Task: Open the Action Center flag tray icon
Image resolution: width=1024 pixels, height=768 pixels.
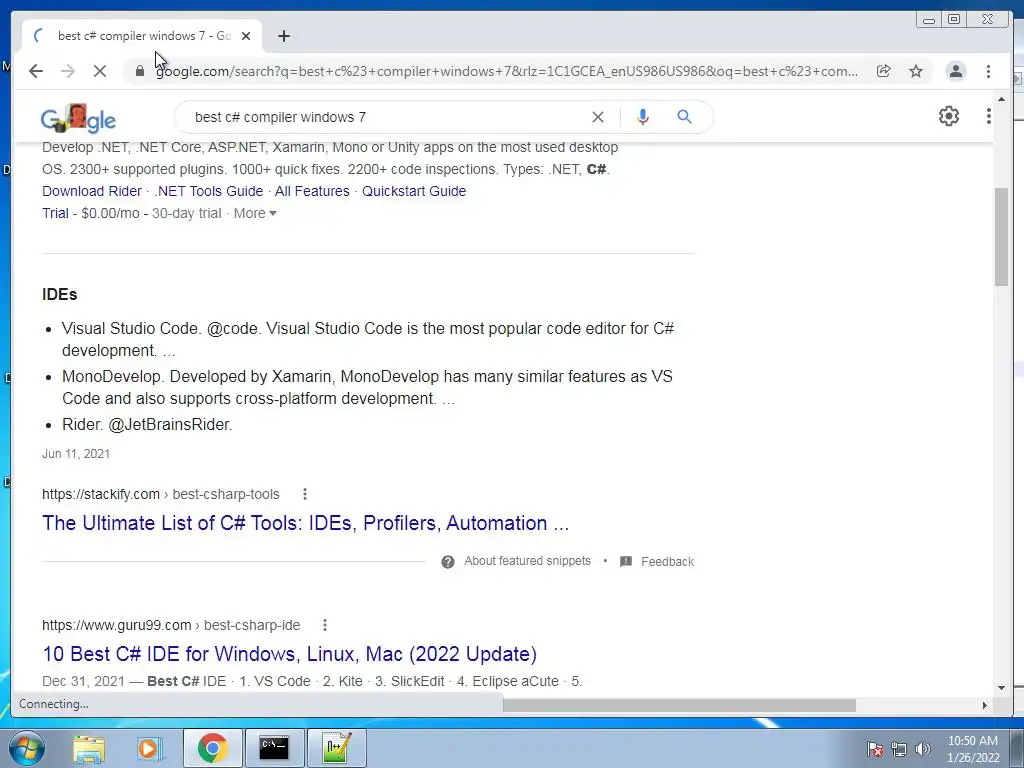Action: (x=875, y=749)
